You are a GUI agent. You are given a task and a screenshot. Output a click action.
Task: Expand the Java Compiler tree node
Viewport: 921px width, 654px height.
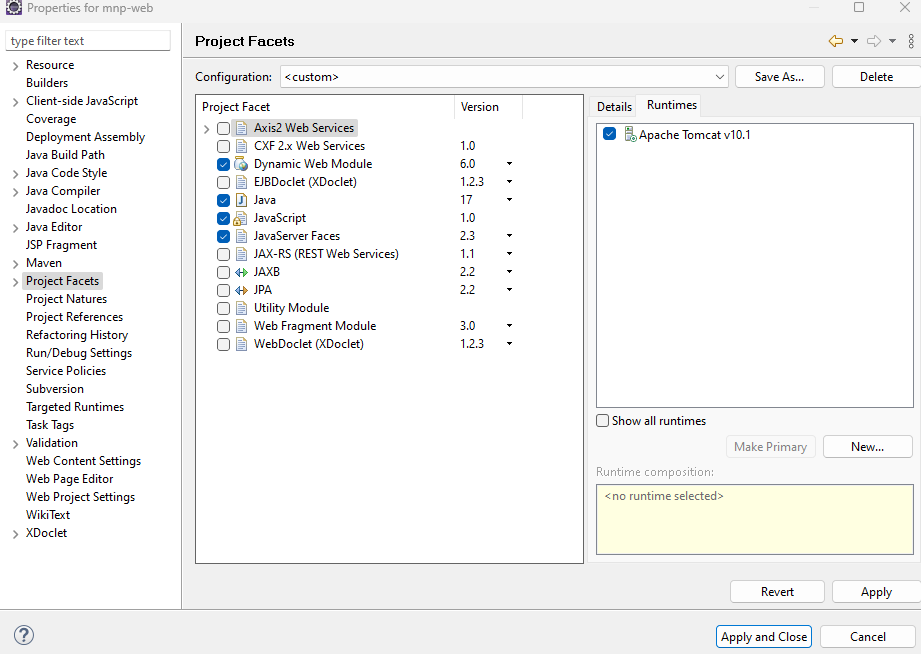pos(15,192)
